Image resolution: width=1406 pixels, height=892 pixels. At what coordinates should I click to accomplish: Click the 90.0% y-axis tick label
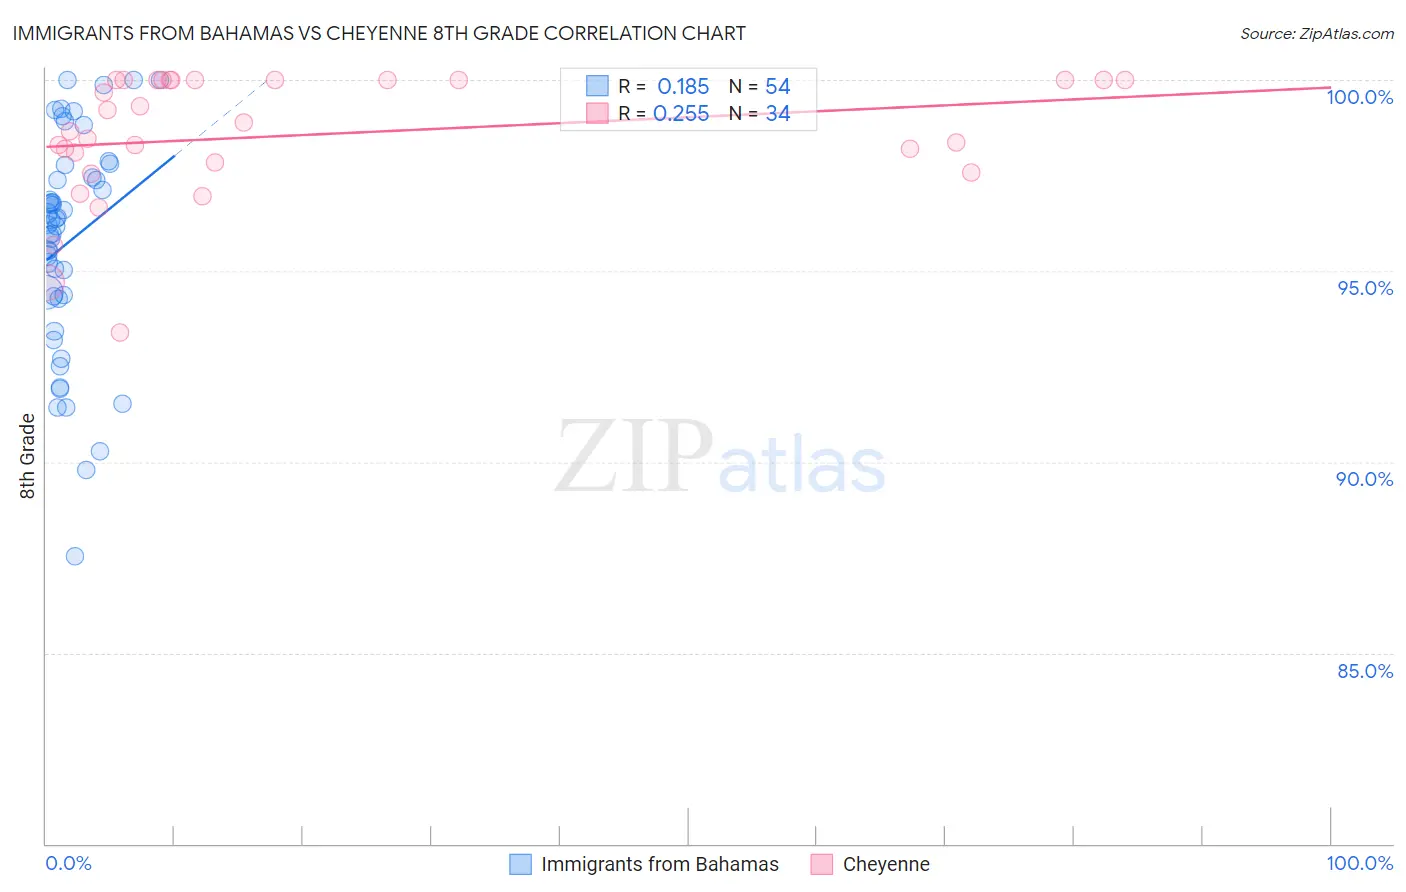pyautogui.click(x=1364, y=479)
